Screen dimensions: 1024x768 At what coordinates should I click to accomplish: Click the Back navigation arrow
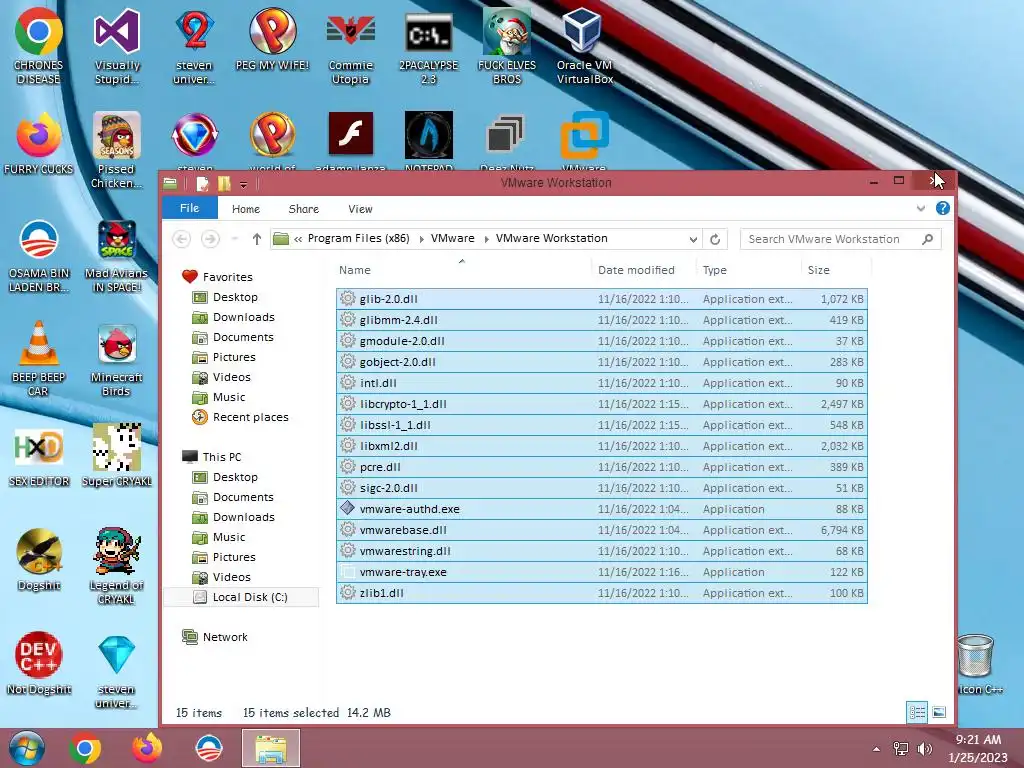(x=182, y=239)
